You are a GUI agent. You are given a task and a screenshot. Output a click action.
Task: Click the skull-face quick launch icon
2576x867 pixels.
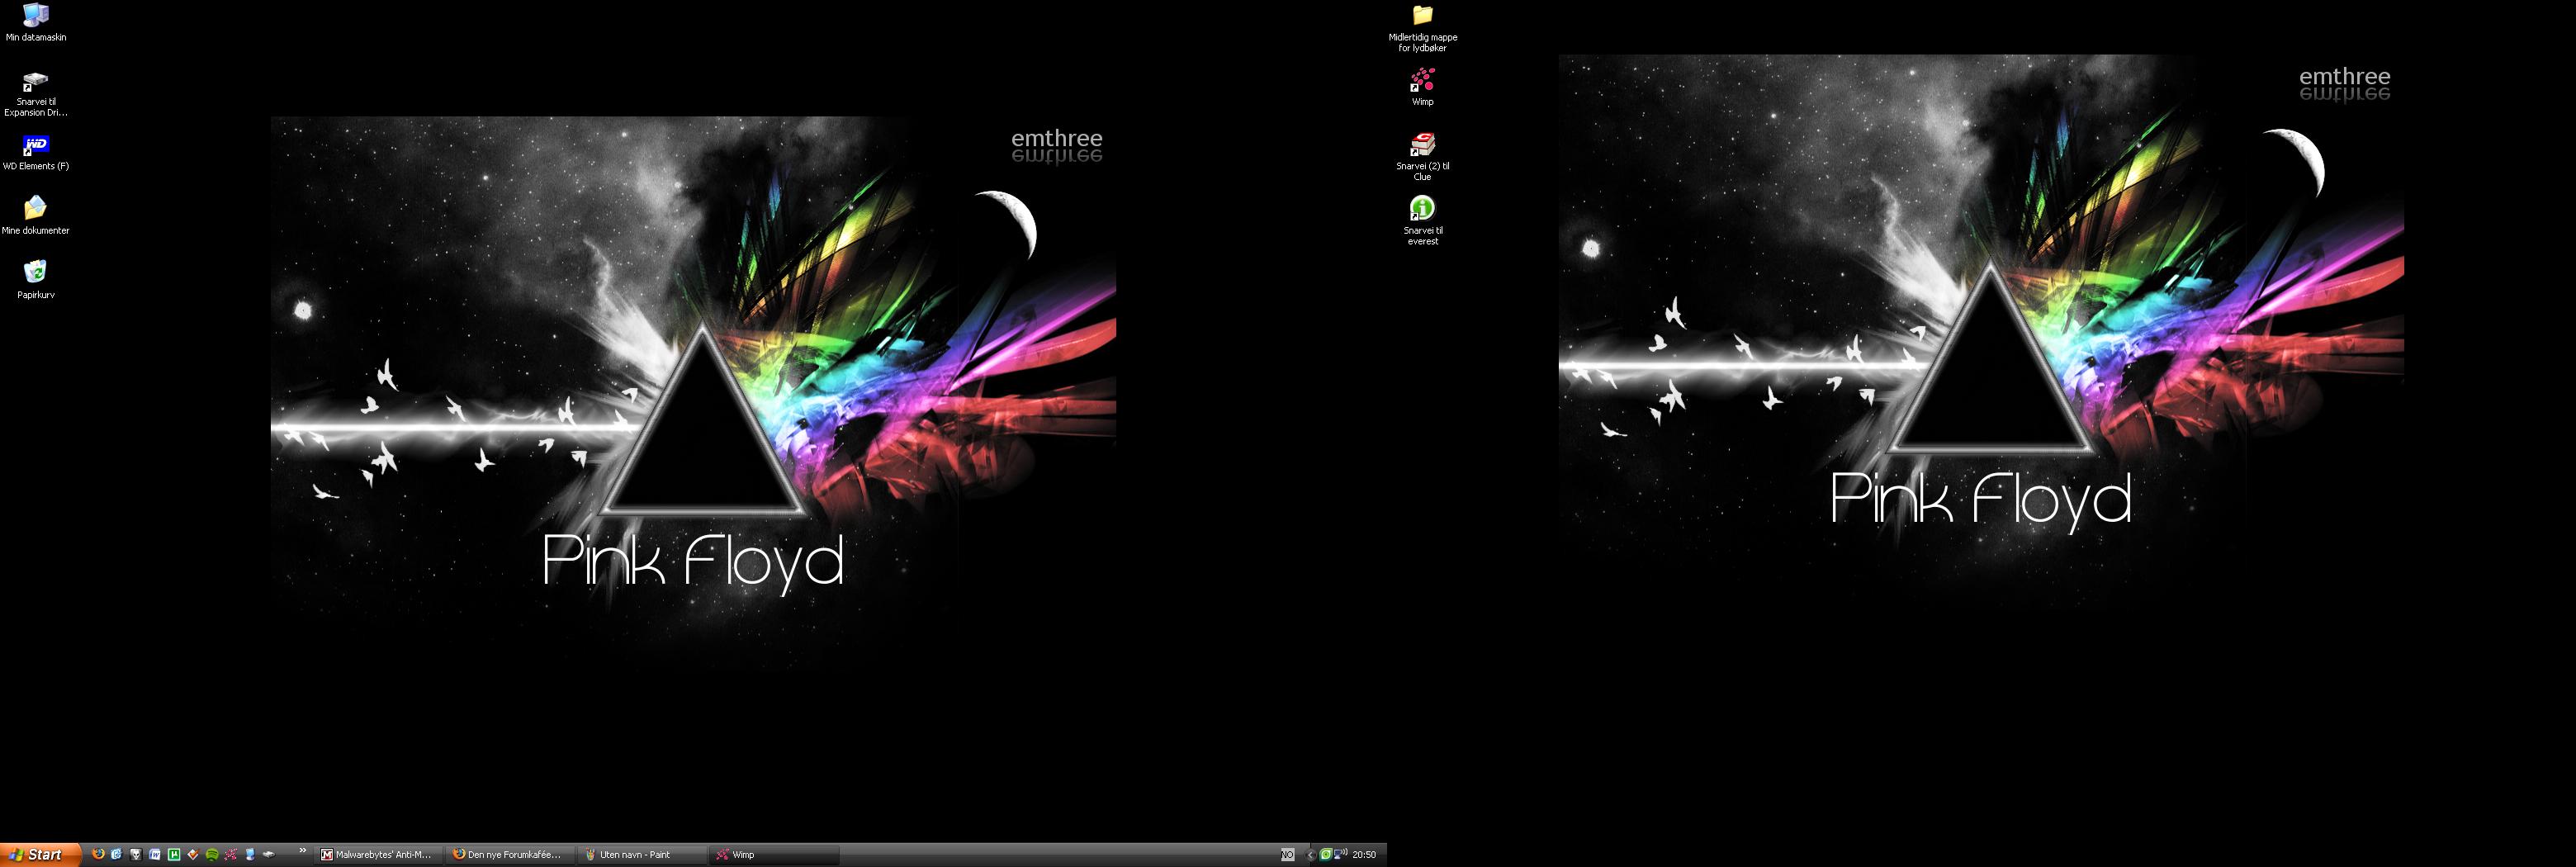[x=136, y=854]
